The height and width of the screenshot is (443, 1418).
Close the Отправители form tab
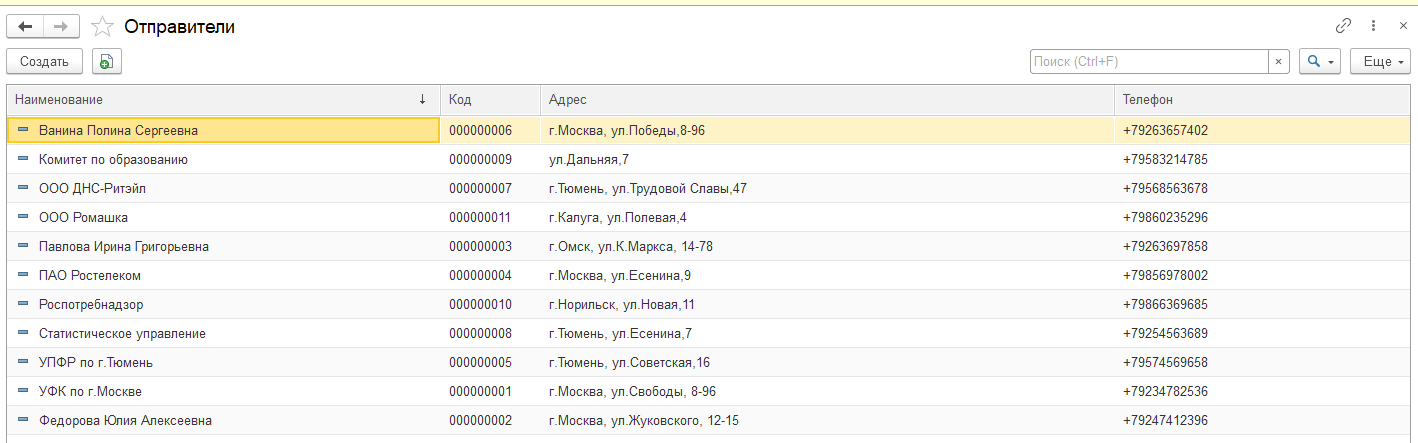tap(1402, 26)
